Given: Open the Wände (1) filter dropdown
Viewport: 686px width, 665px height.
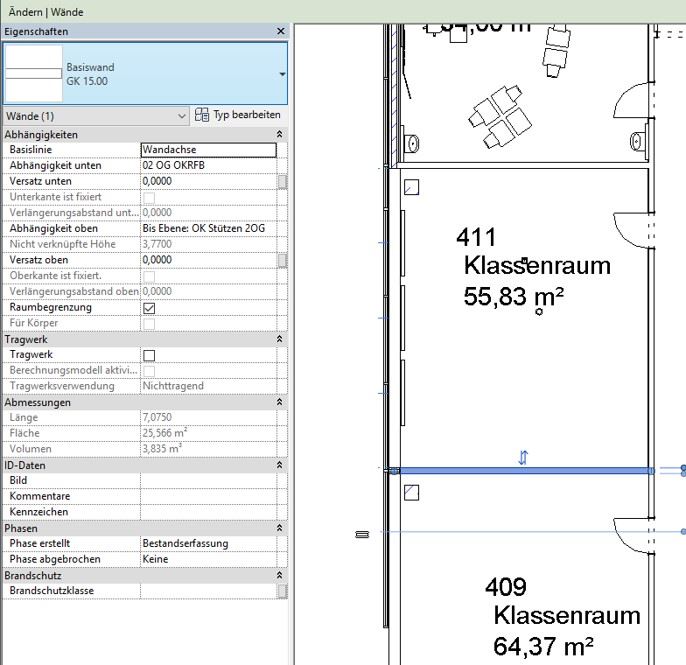Looking at the screenshot, I should (181, 116).
